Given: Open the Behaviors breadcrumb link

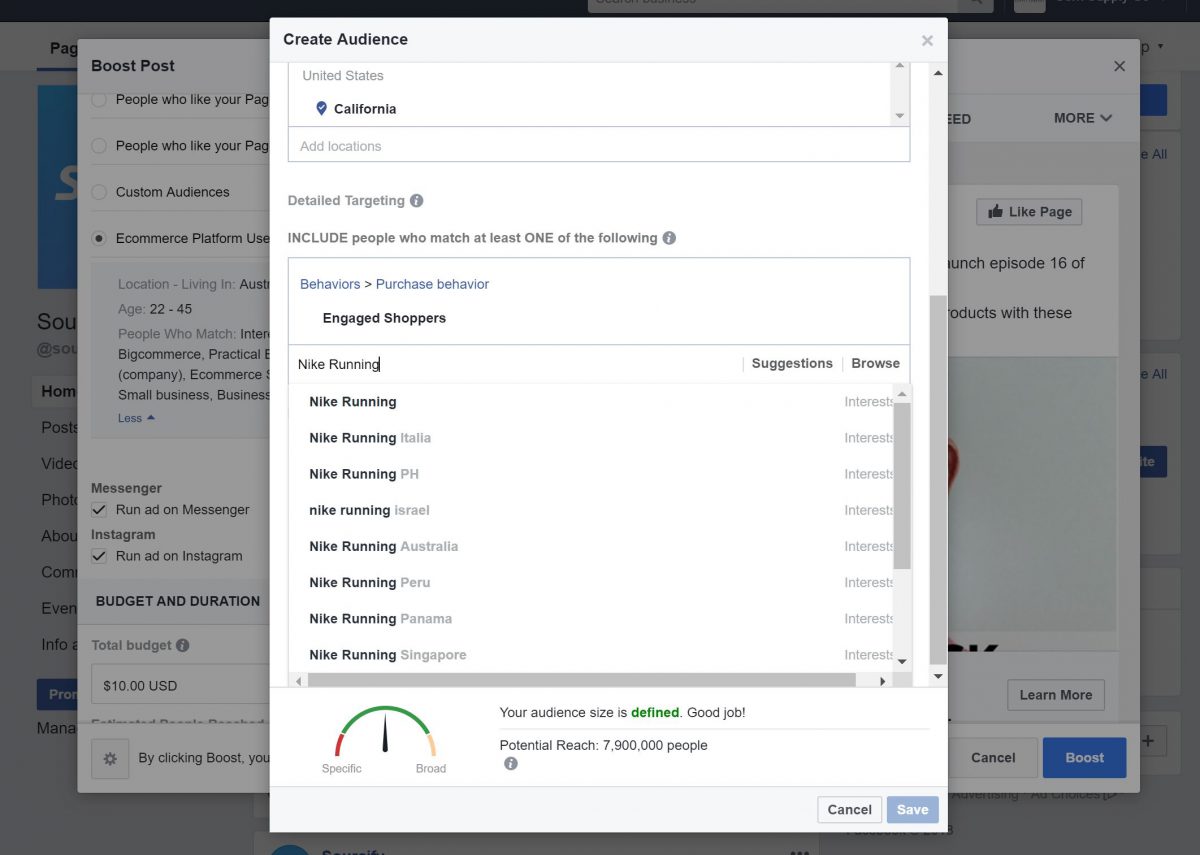Looking at the screenshot, I should pos(330,284).
